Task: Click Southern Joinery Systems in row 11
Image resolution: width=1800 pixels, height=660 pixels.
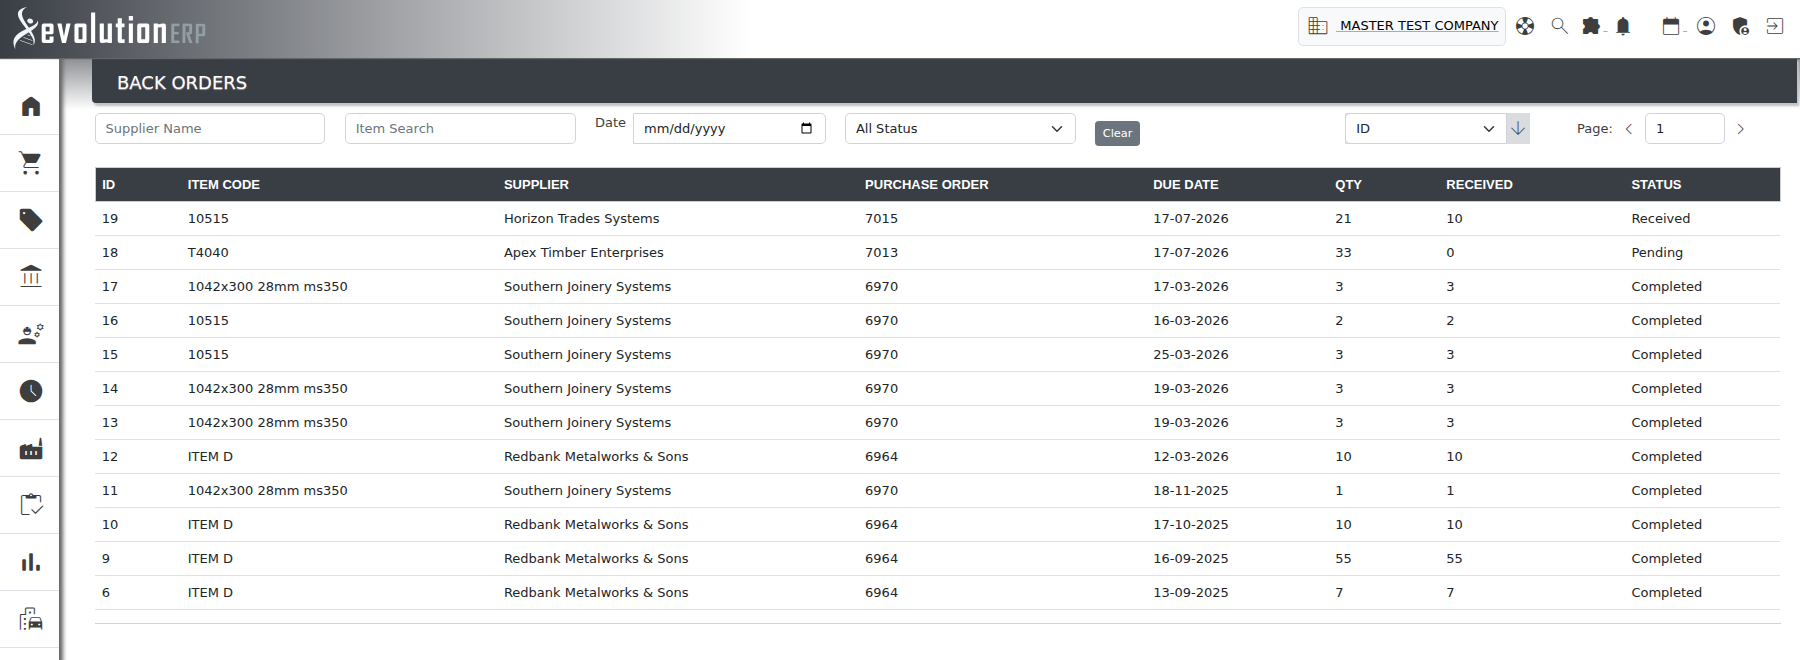Action: (x=587, y=491)
